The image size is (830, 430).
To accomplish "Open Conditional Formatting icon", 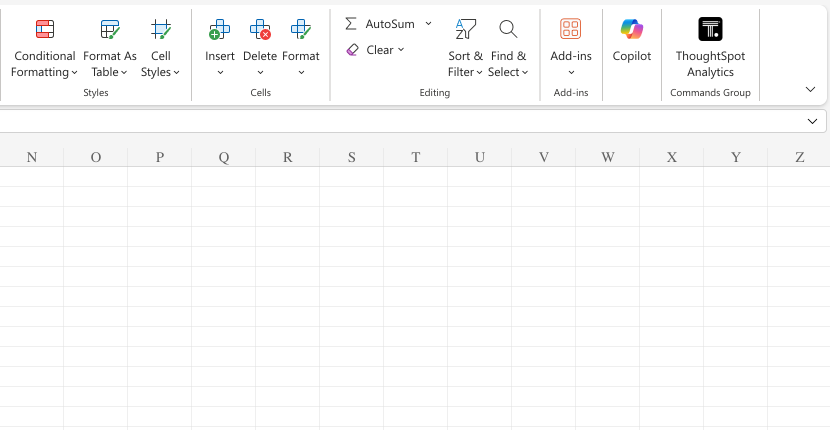I will [x=45, y=29].
